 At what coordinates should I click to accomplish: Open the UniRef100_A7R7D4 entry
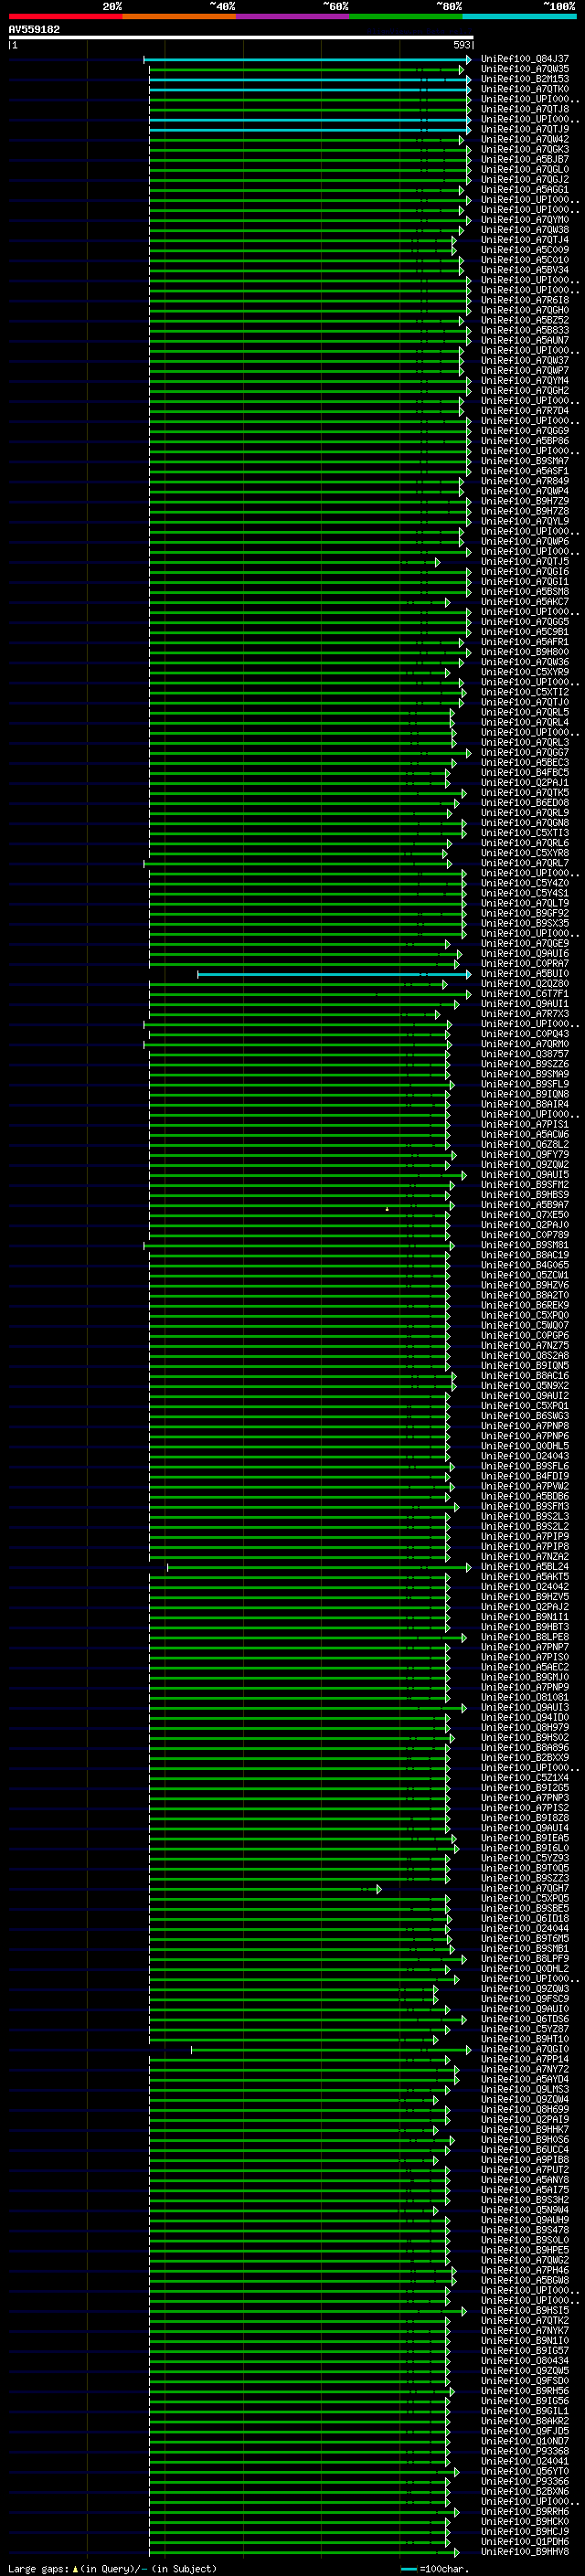525,411
